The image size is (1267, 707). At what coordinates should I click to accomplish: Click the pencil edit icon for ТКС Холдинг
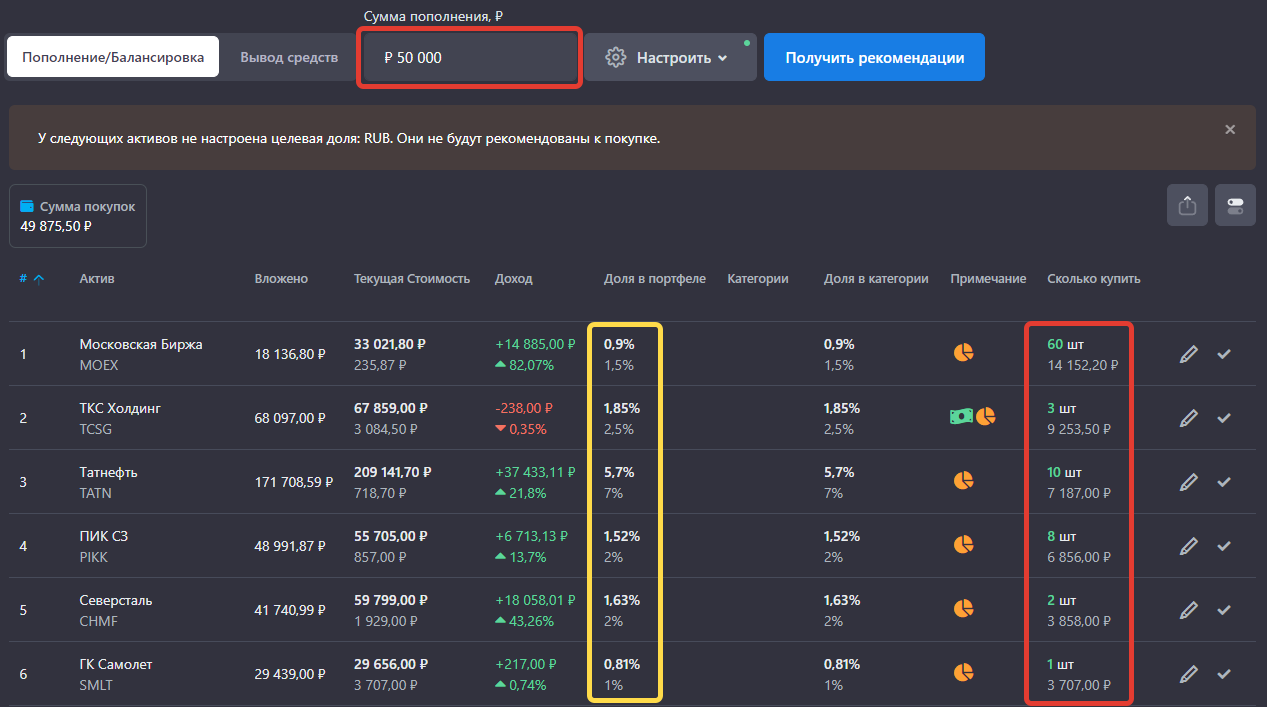[x=1188, y=418]
